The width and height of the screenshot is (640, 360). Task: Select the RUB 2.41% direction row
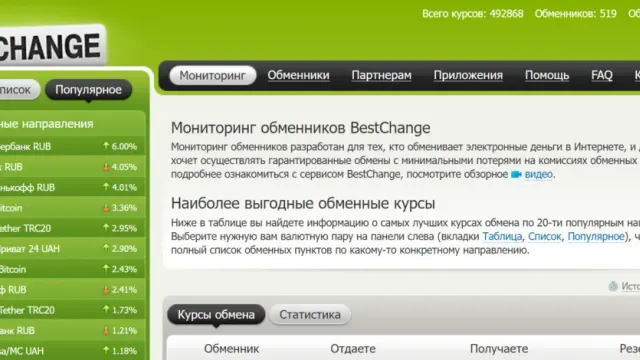(x=72, y=289)
